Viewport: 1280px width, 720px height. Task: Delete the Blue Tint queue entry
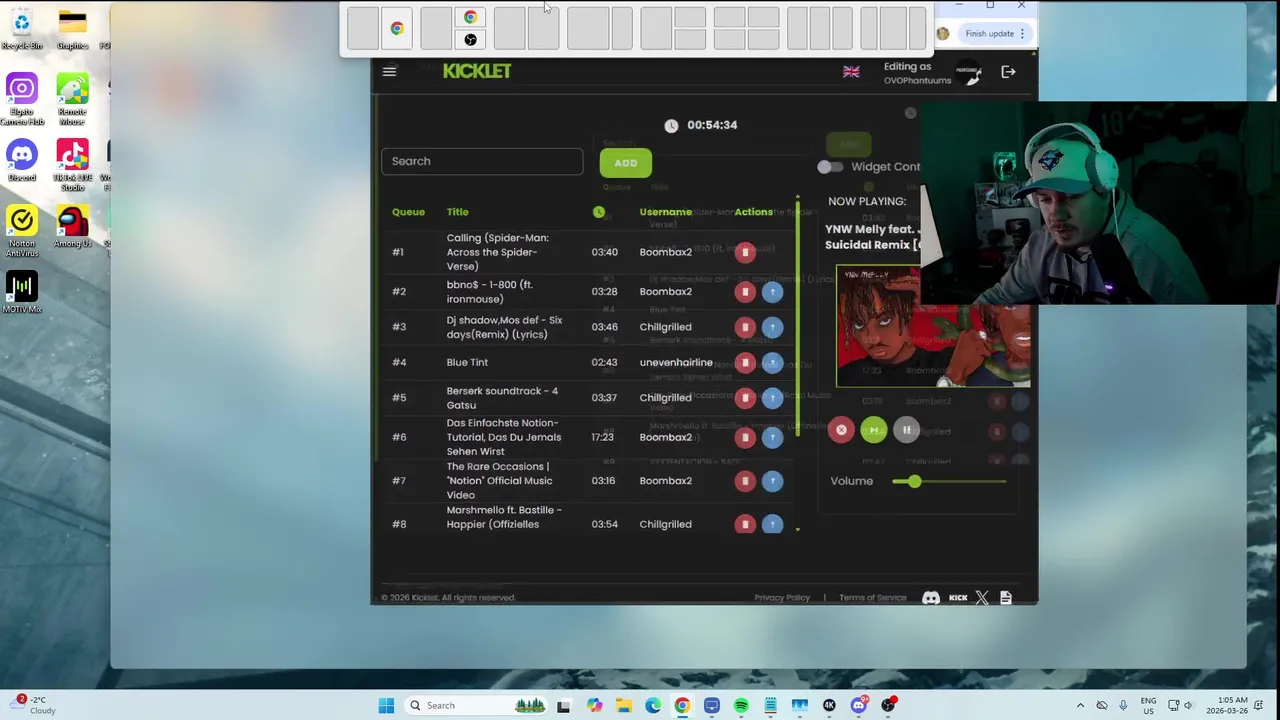tap(745, 363)
